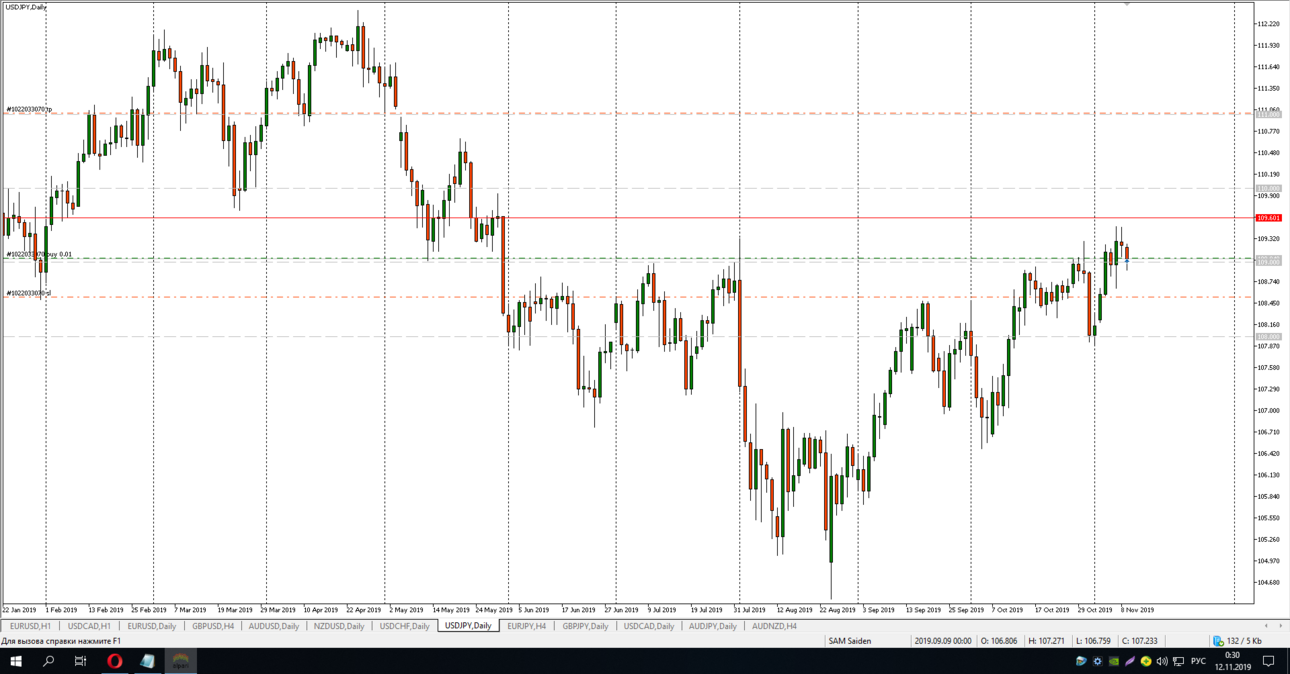Screen dimensions: 1290x674
Task: Click the 104.680 price scale value
Action: 1268,582
